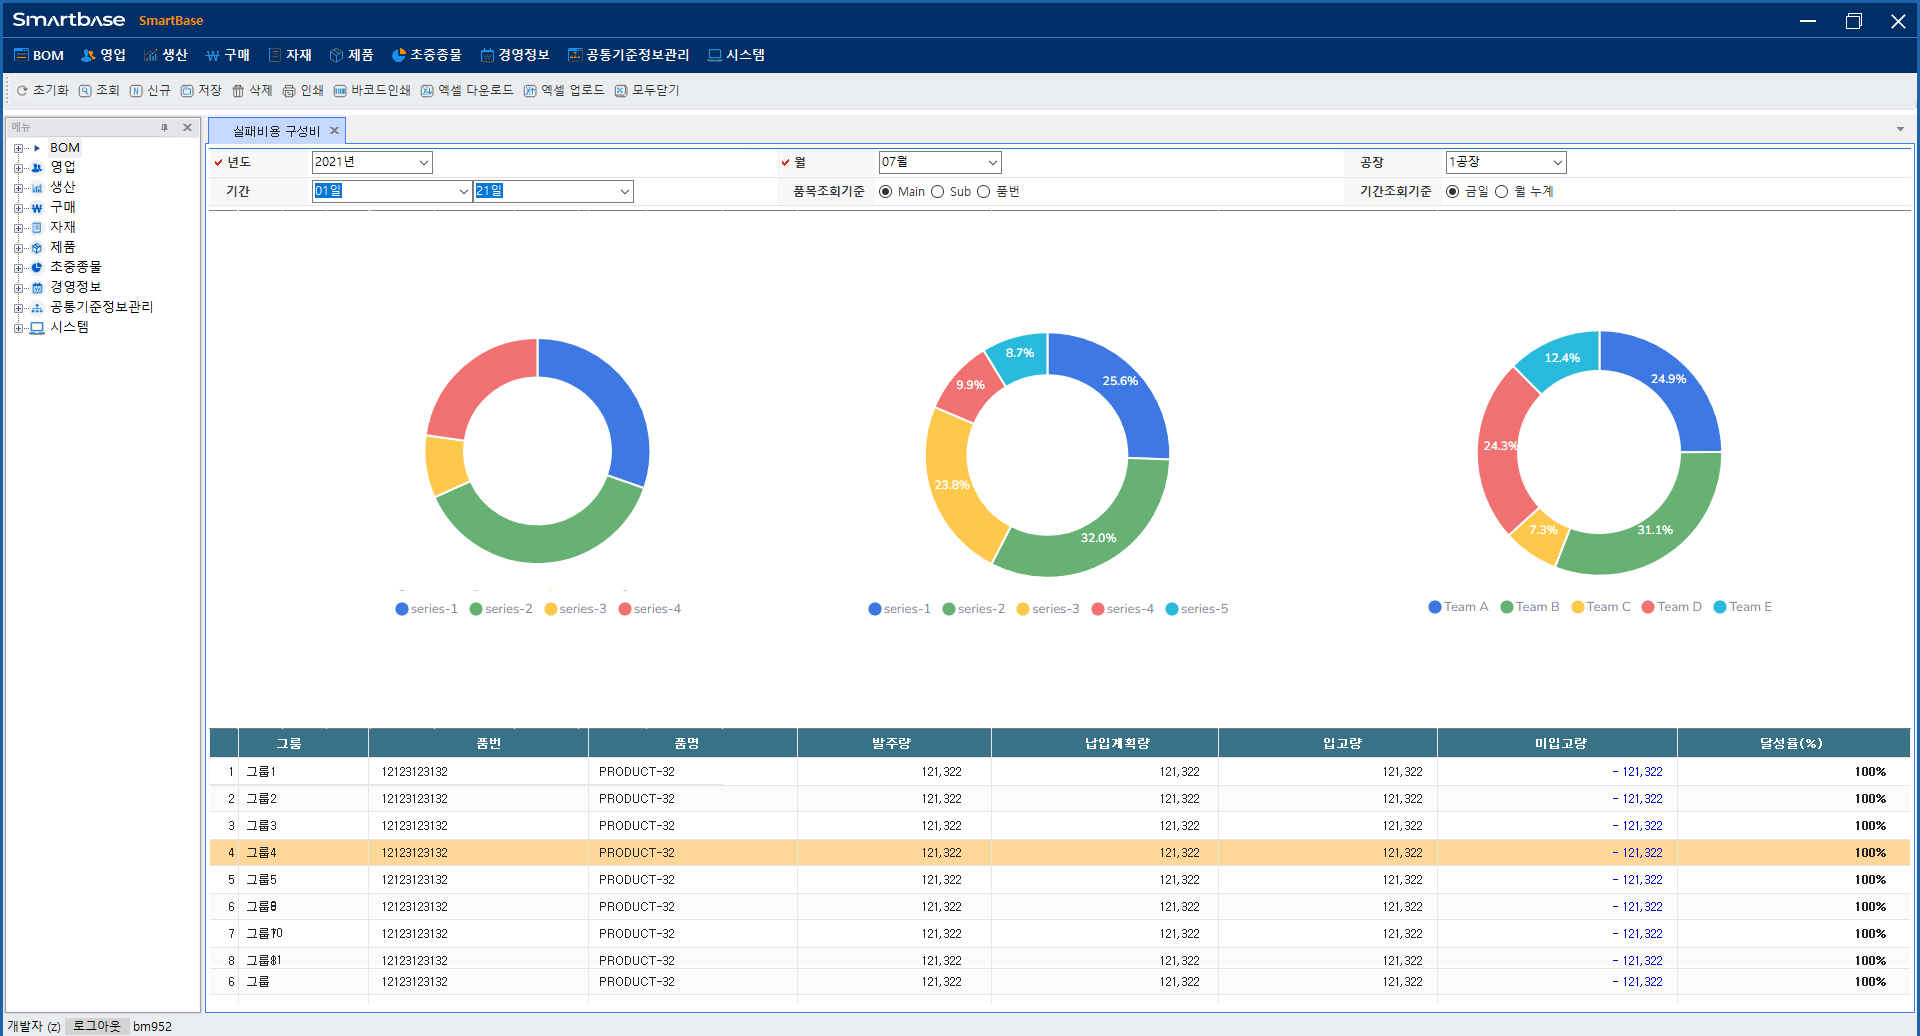The width and height of the screenshot is (1920, 1036).
Task: Click the 삭제 delete trash icon
Action: [x=238, y=91]
